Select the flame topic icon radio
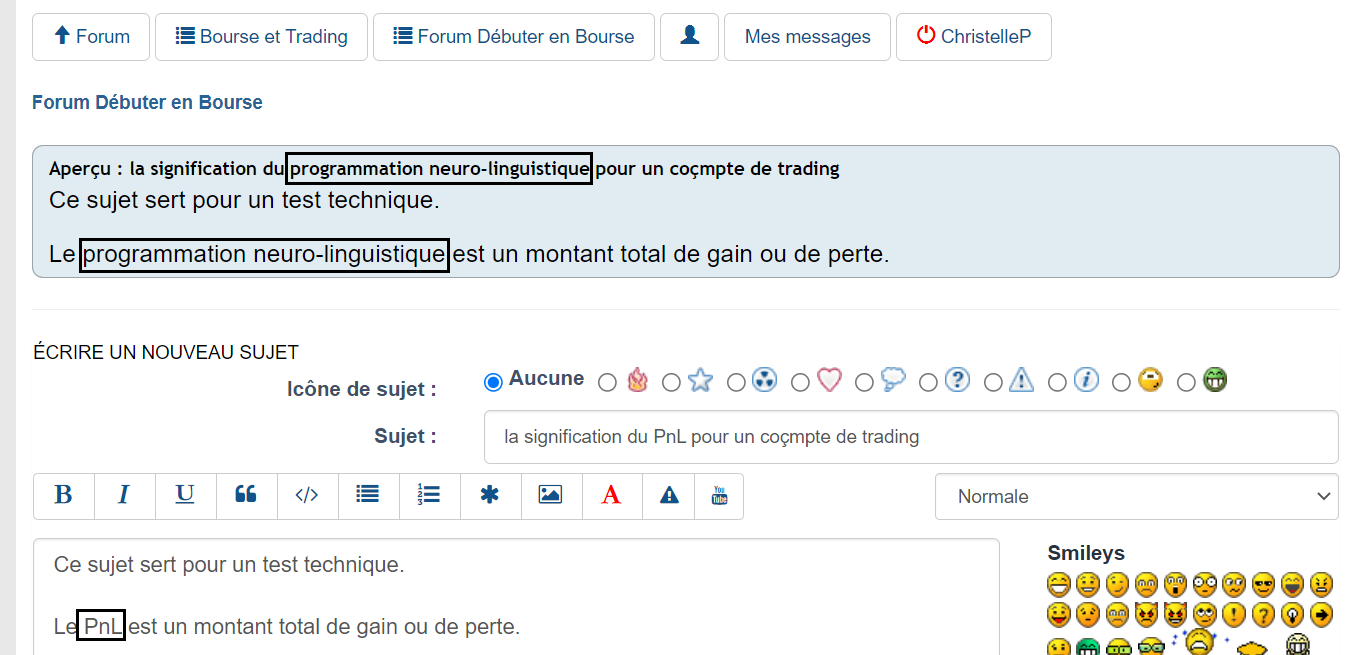The height and width of the screenshot is (655, 1353). [x=607, y=382]
